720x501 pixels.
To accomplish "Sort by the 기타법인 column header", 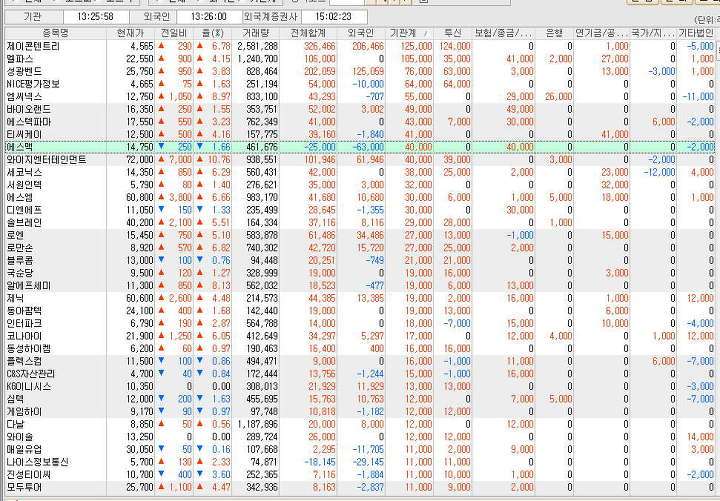I will click(x=696, y=33).
